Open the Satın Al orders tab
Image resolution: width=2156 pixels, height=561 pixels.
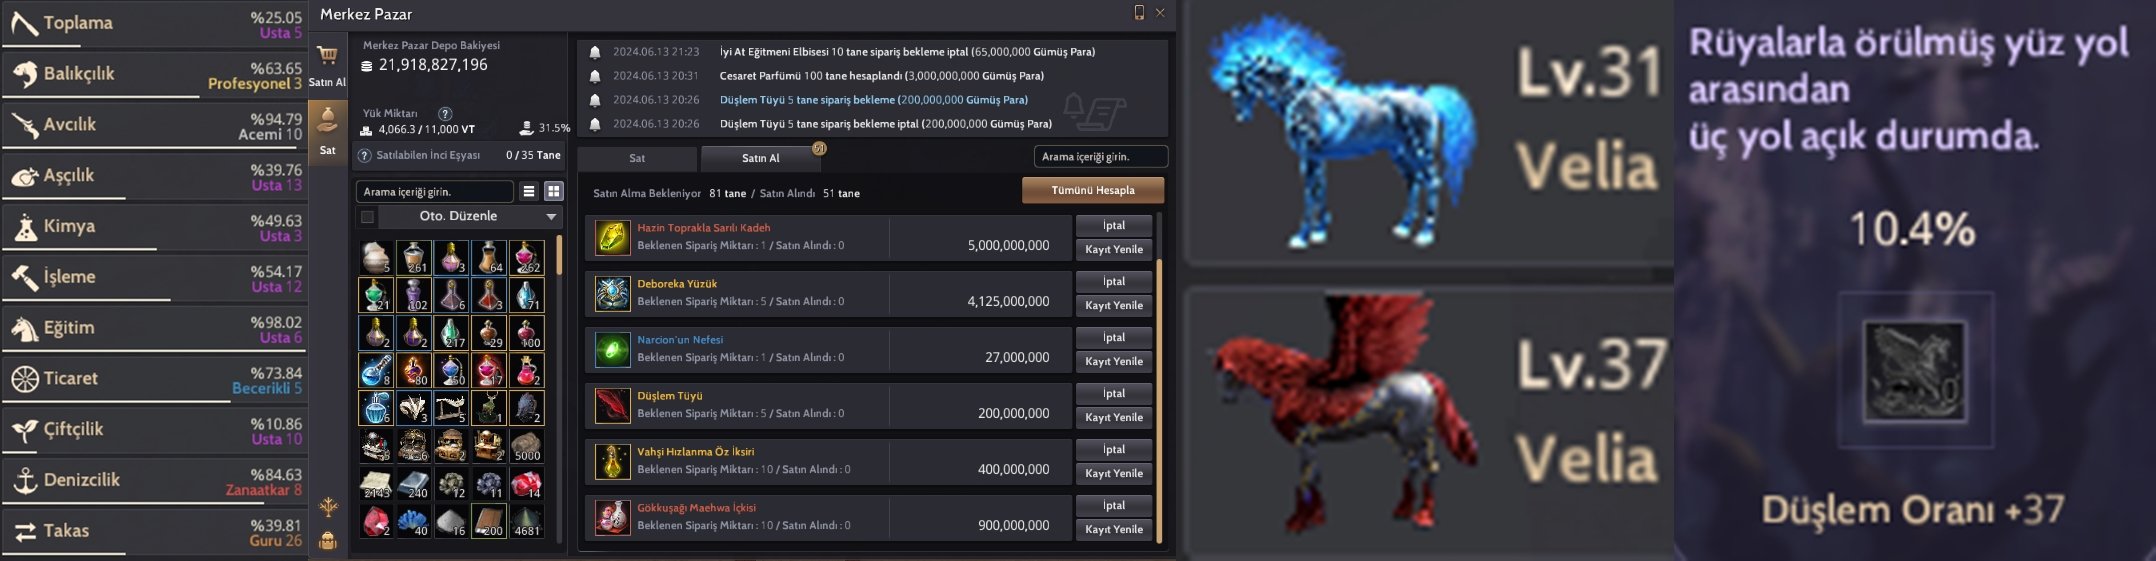click(761, 158)
